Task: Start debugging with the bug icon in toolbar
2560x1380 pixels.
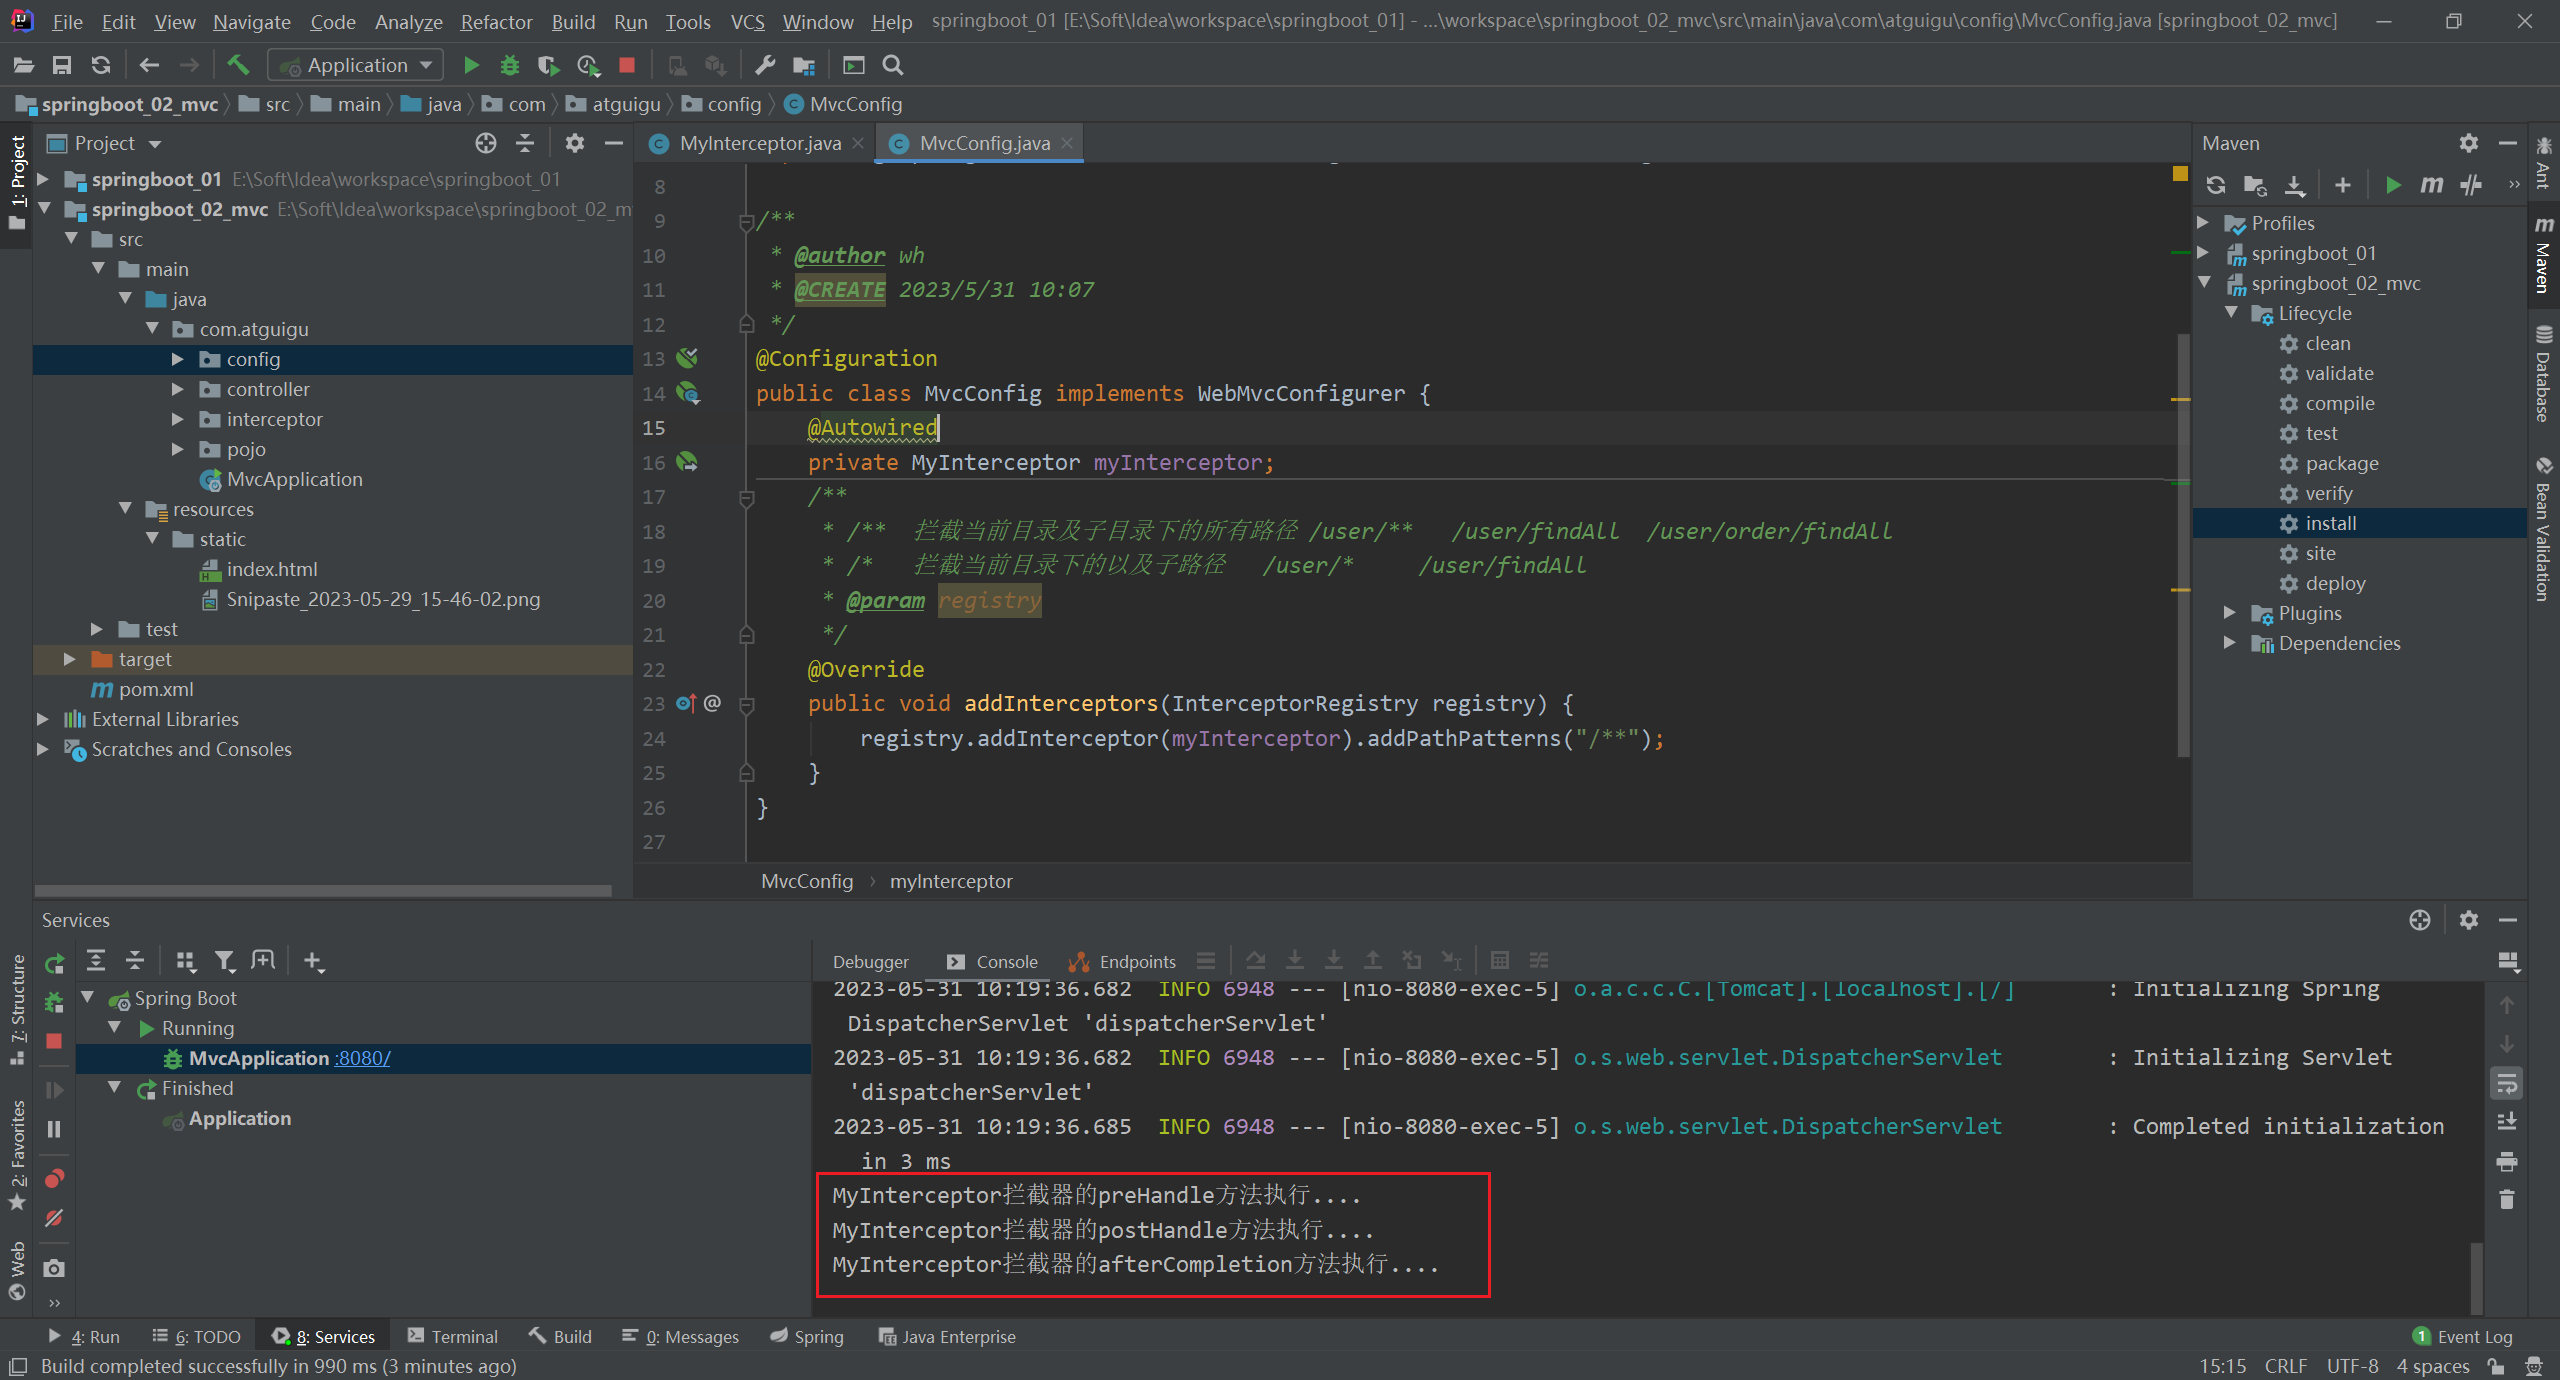Action: 510,65
